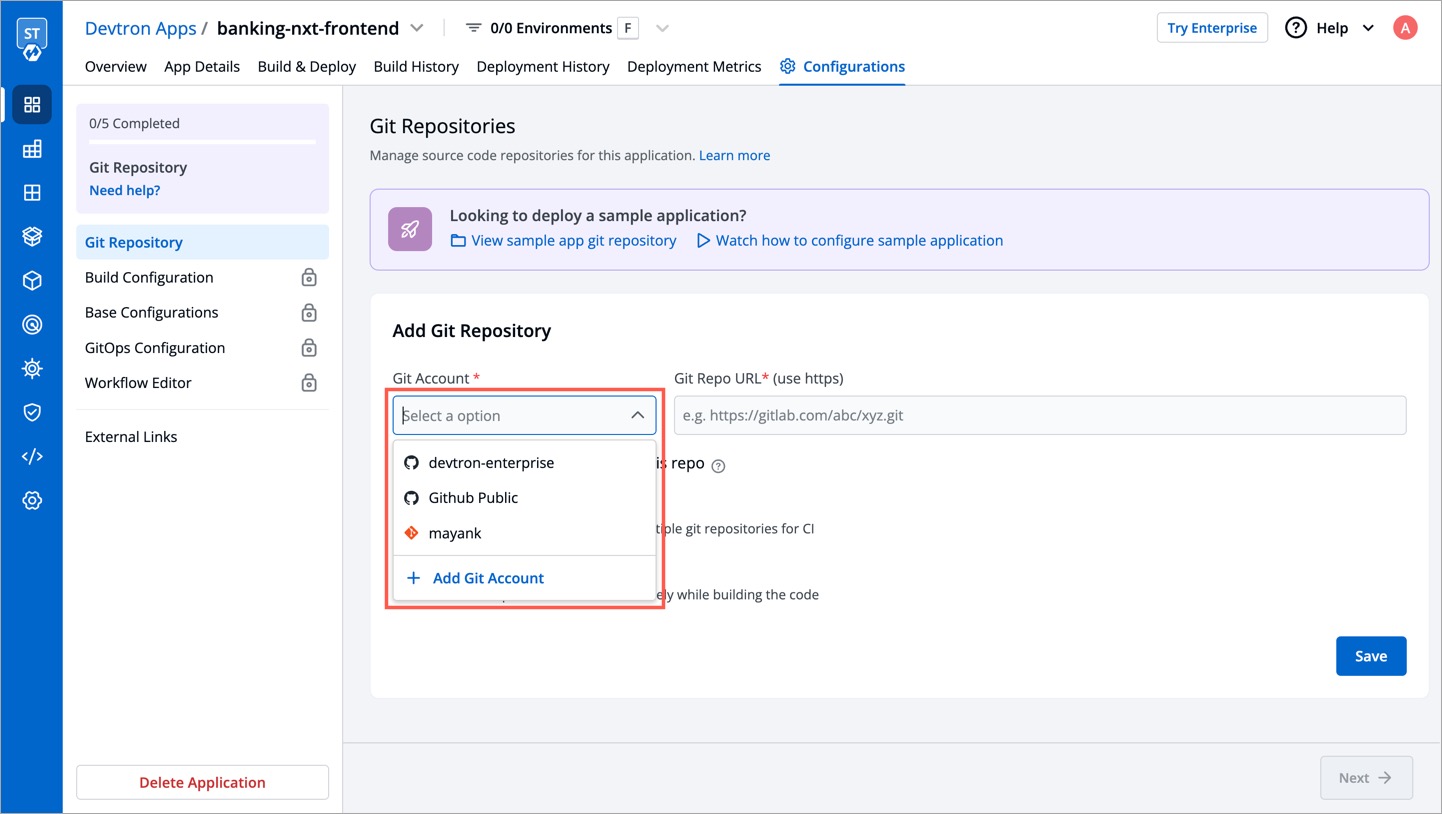Select the Applications grid icon in sidebar
Screen dimensions: 1442x814
pyautogui.click(x=31, y=104)
